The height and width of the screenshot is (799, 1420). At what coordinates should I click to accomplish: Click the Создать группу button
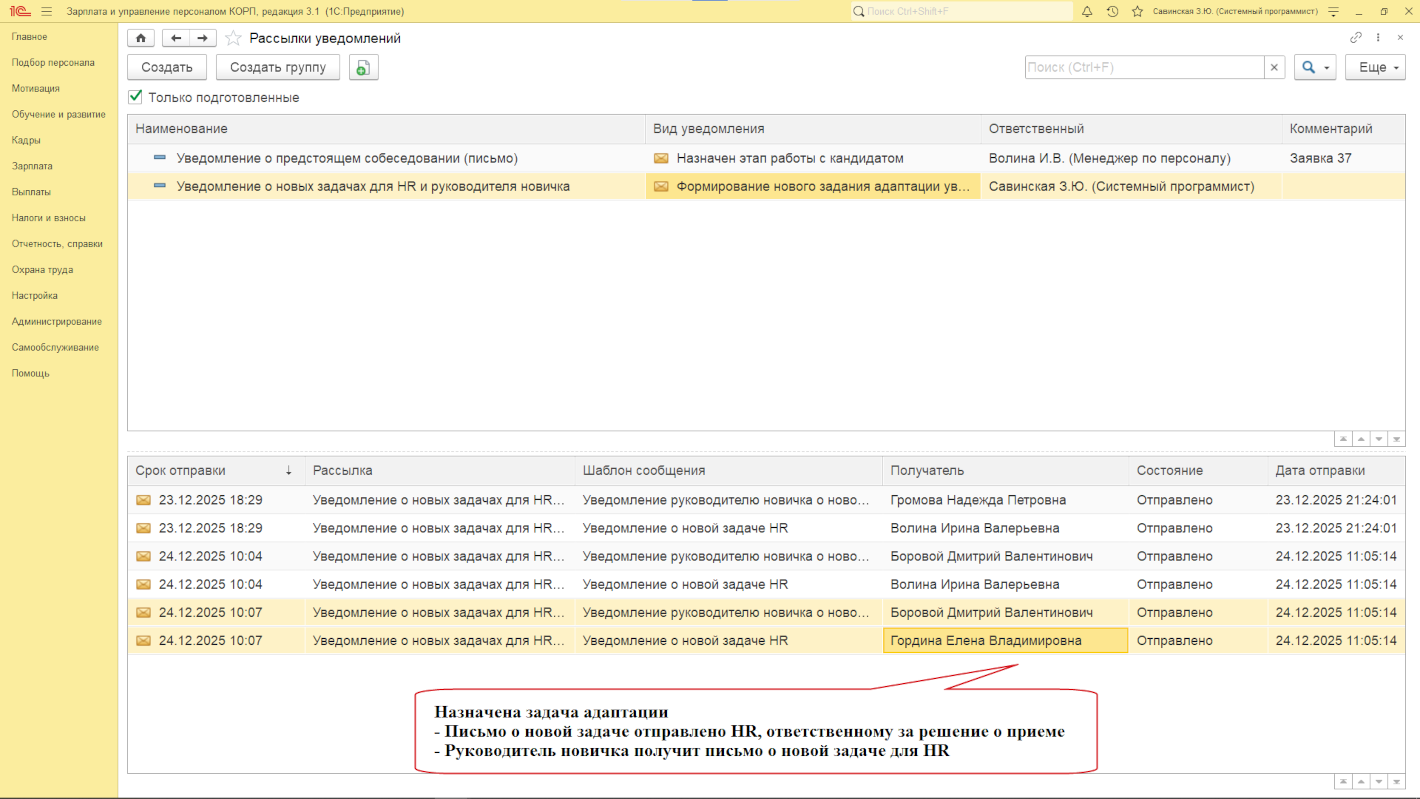[278, 67]
